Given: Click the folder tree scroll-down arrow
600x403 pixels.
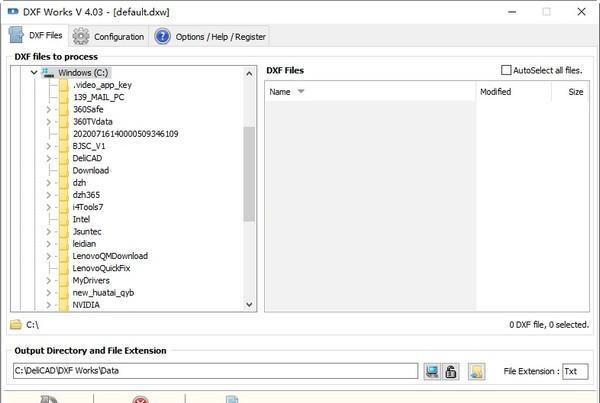Looking at the screenshot, I should coord(249,305).
